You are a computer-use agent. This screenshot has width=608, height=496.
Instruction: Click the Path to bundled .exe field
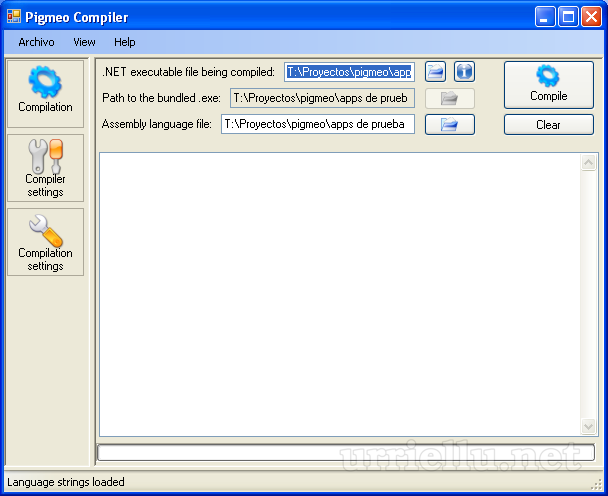click(322, 98)
